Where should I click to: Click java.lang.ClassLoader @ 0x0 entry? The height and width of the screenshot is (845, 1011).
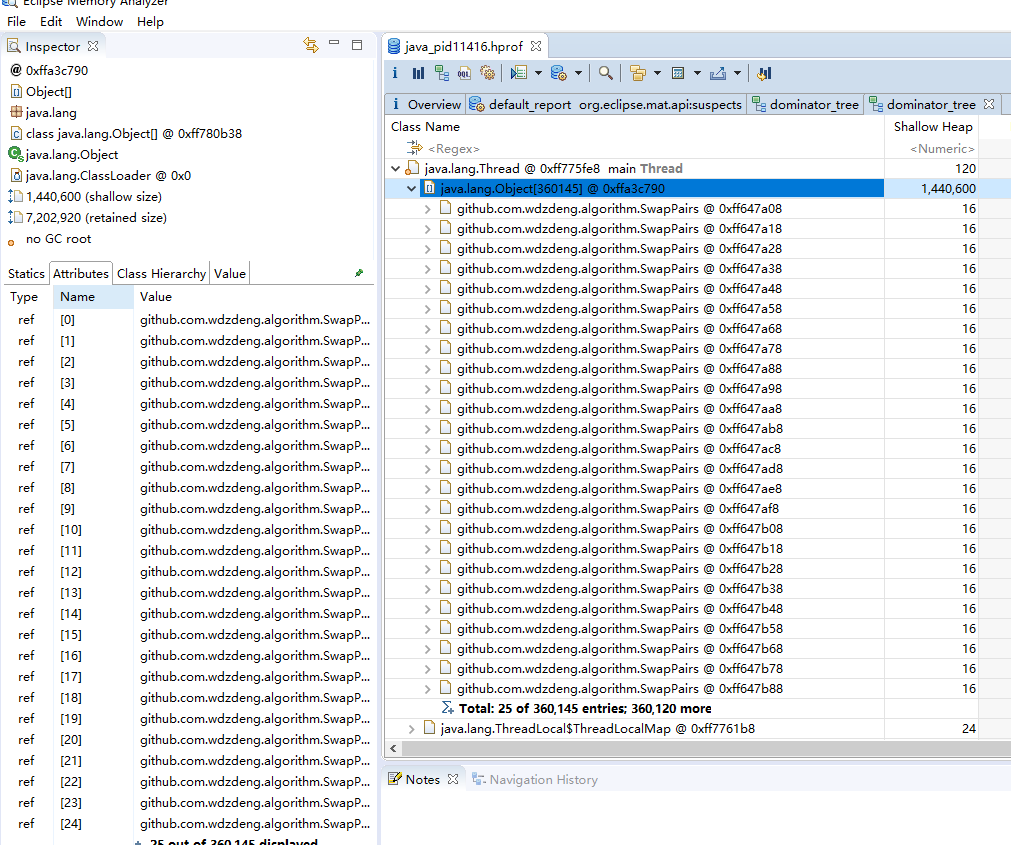tap(101, 175)
